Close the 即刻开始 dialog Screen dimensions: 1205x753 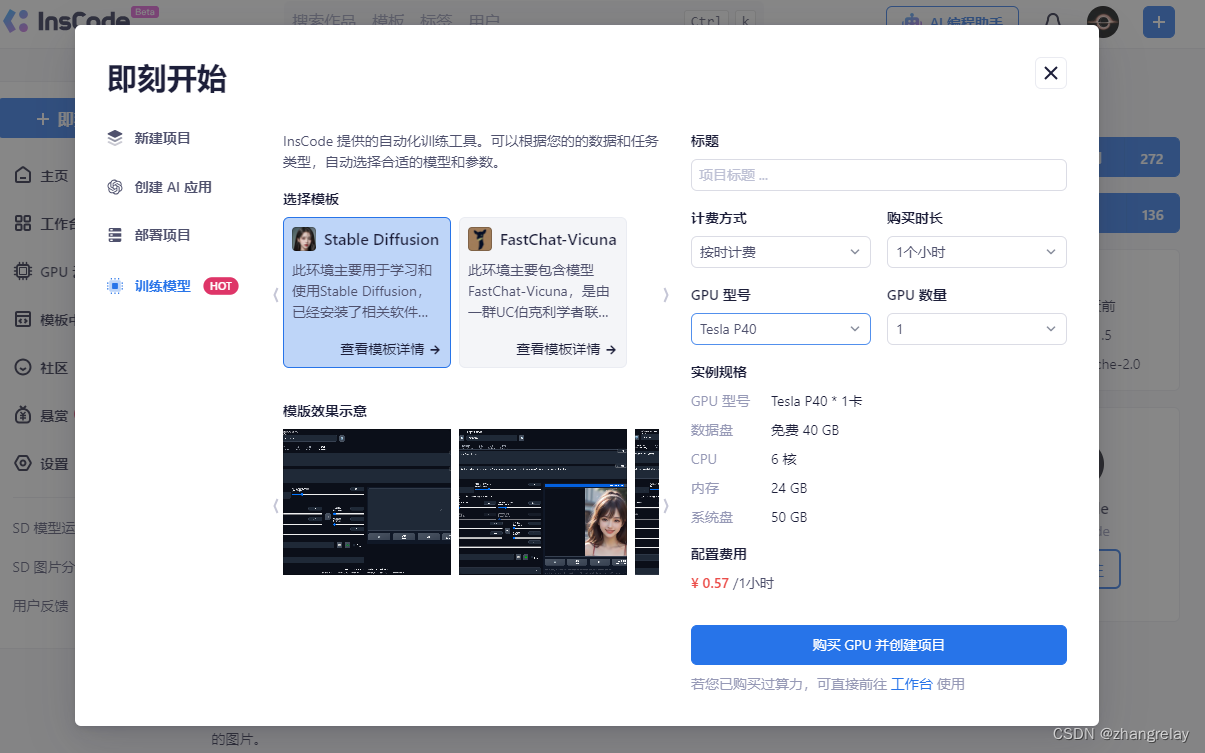coord(1050,73)
